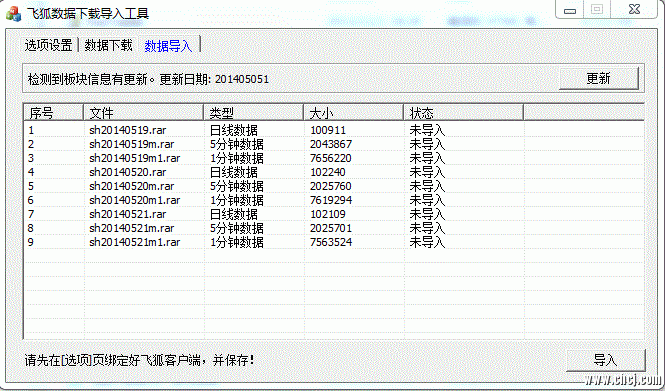Click size value 2025760
The height and width of the screenshot is (391, 665).
coord(331,186)
